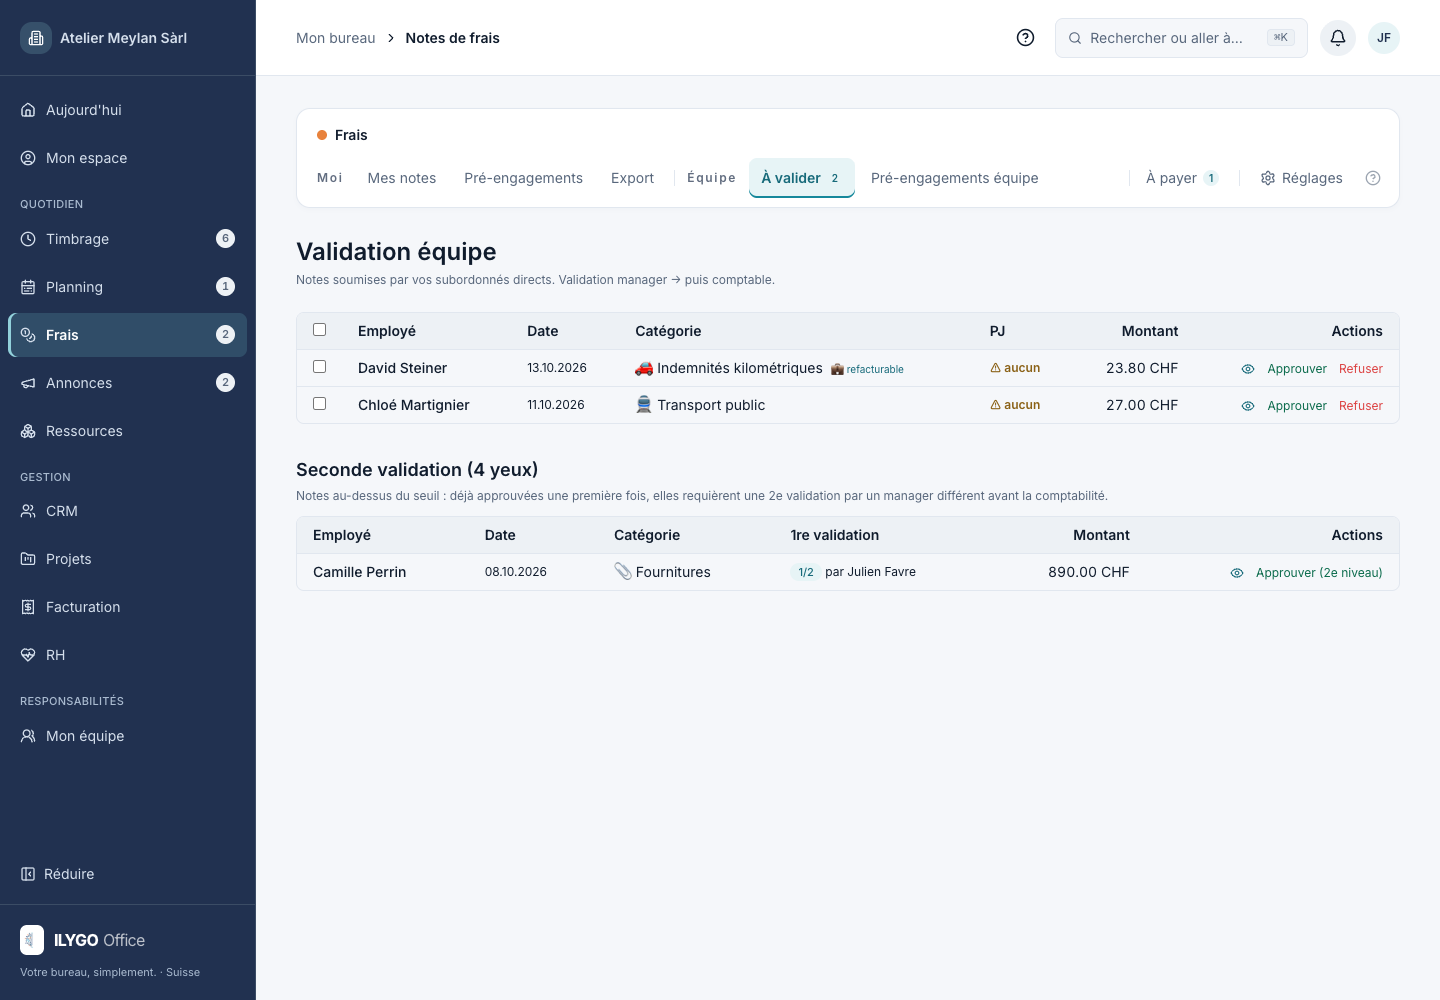This screenshot has width=1440, height=1000.
Task: Go to Aujourd'hui in sidebar
Action: pyautogui.click(x=128, y=110)
